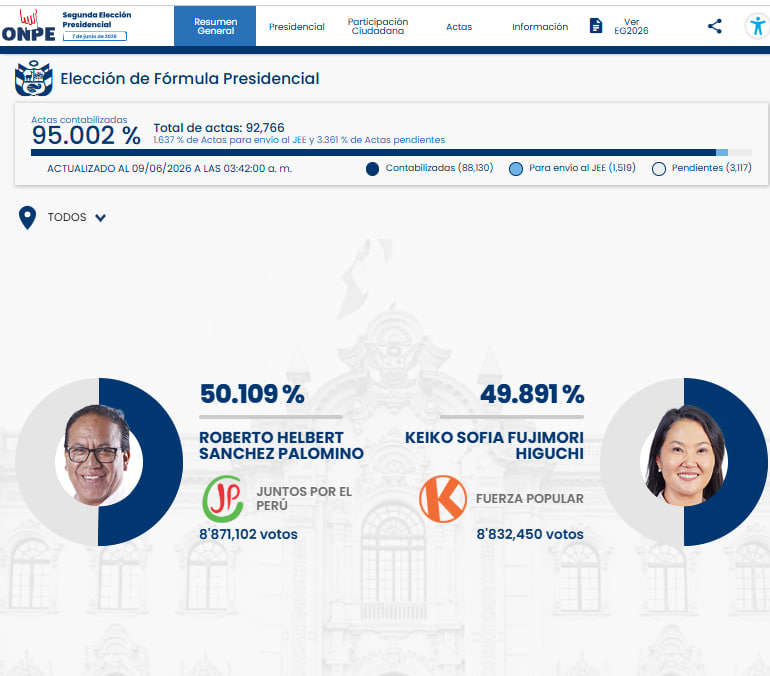Click the document icon beside Ver EG2026
This screenshot has width=770, height=676.
pyautogui.click(x=596, y=26)
